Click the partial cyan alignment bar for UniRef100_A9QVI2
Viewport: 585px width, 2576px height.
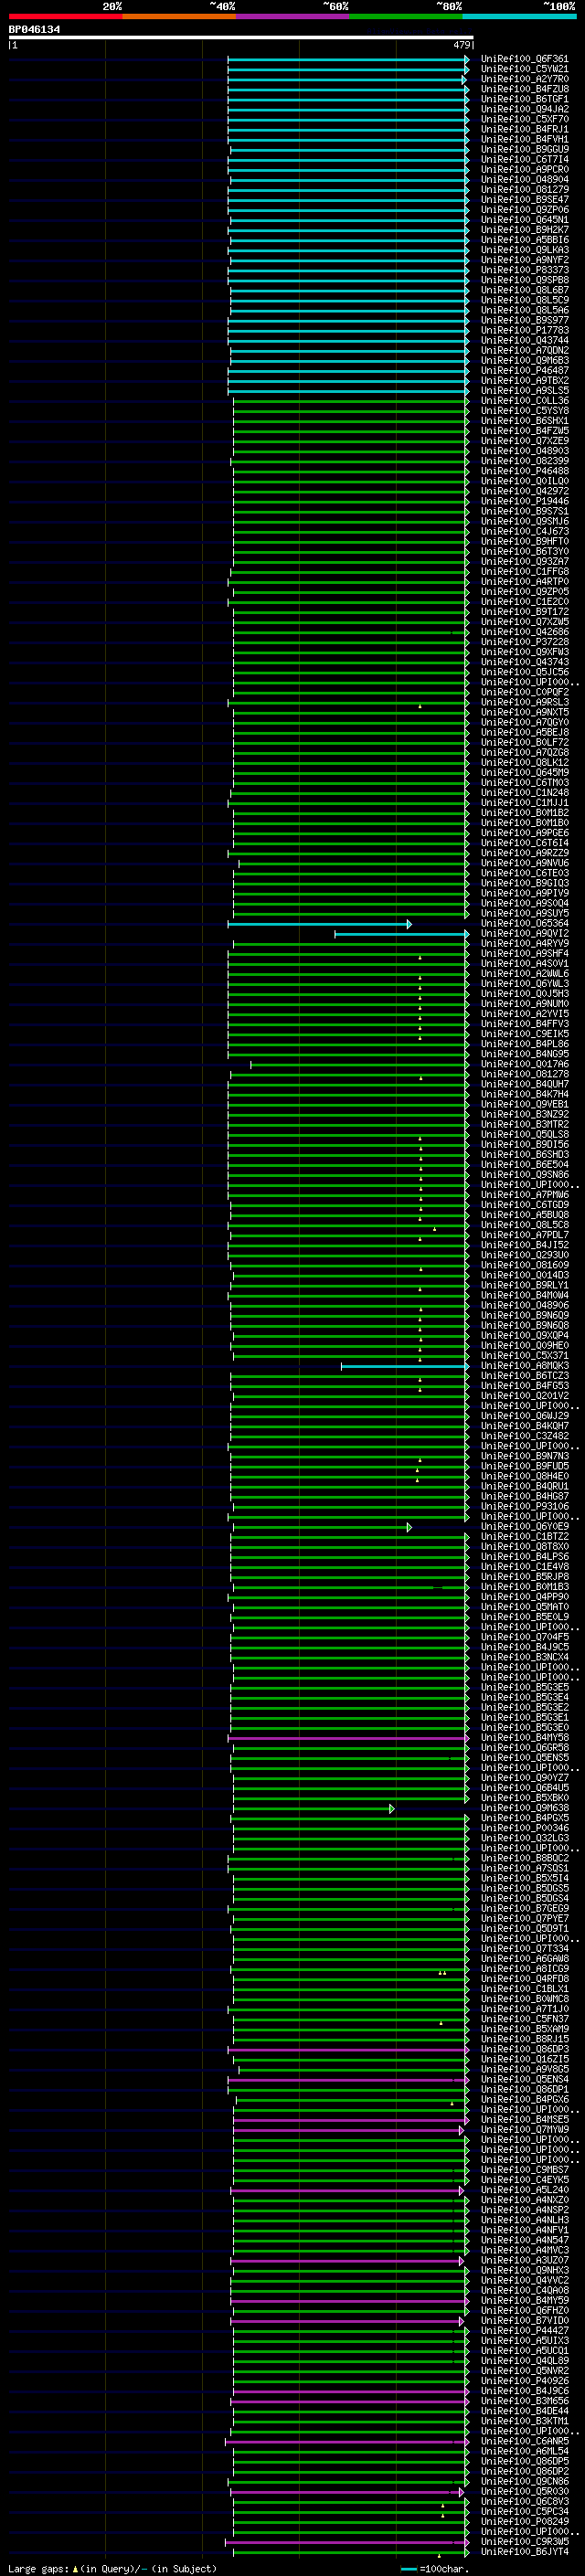pos(402,934)
